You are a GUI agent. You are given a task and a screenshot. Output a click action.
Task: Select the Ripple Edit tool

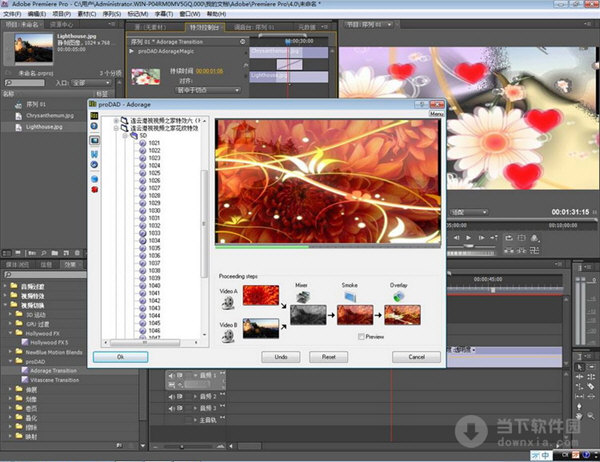[x=579, y=377]
